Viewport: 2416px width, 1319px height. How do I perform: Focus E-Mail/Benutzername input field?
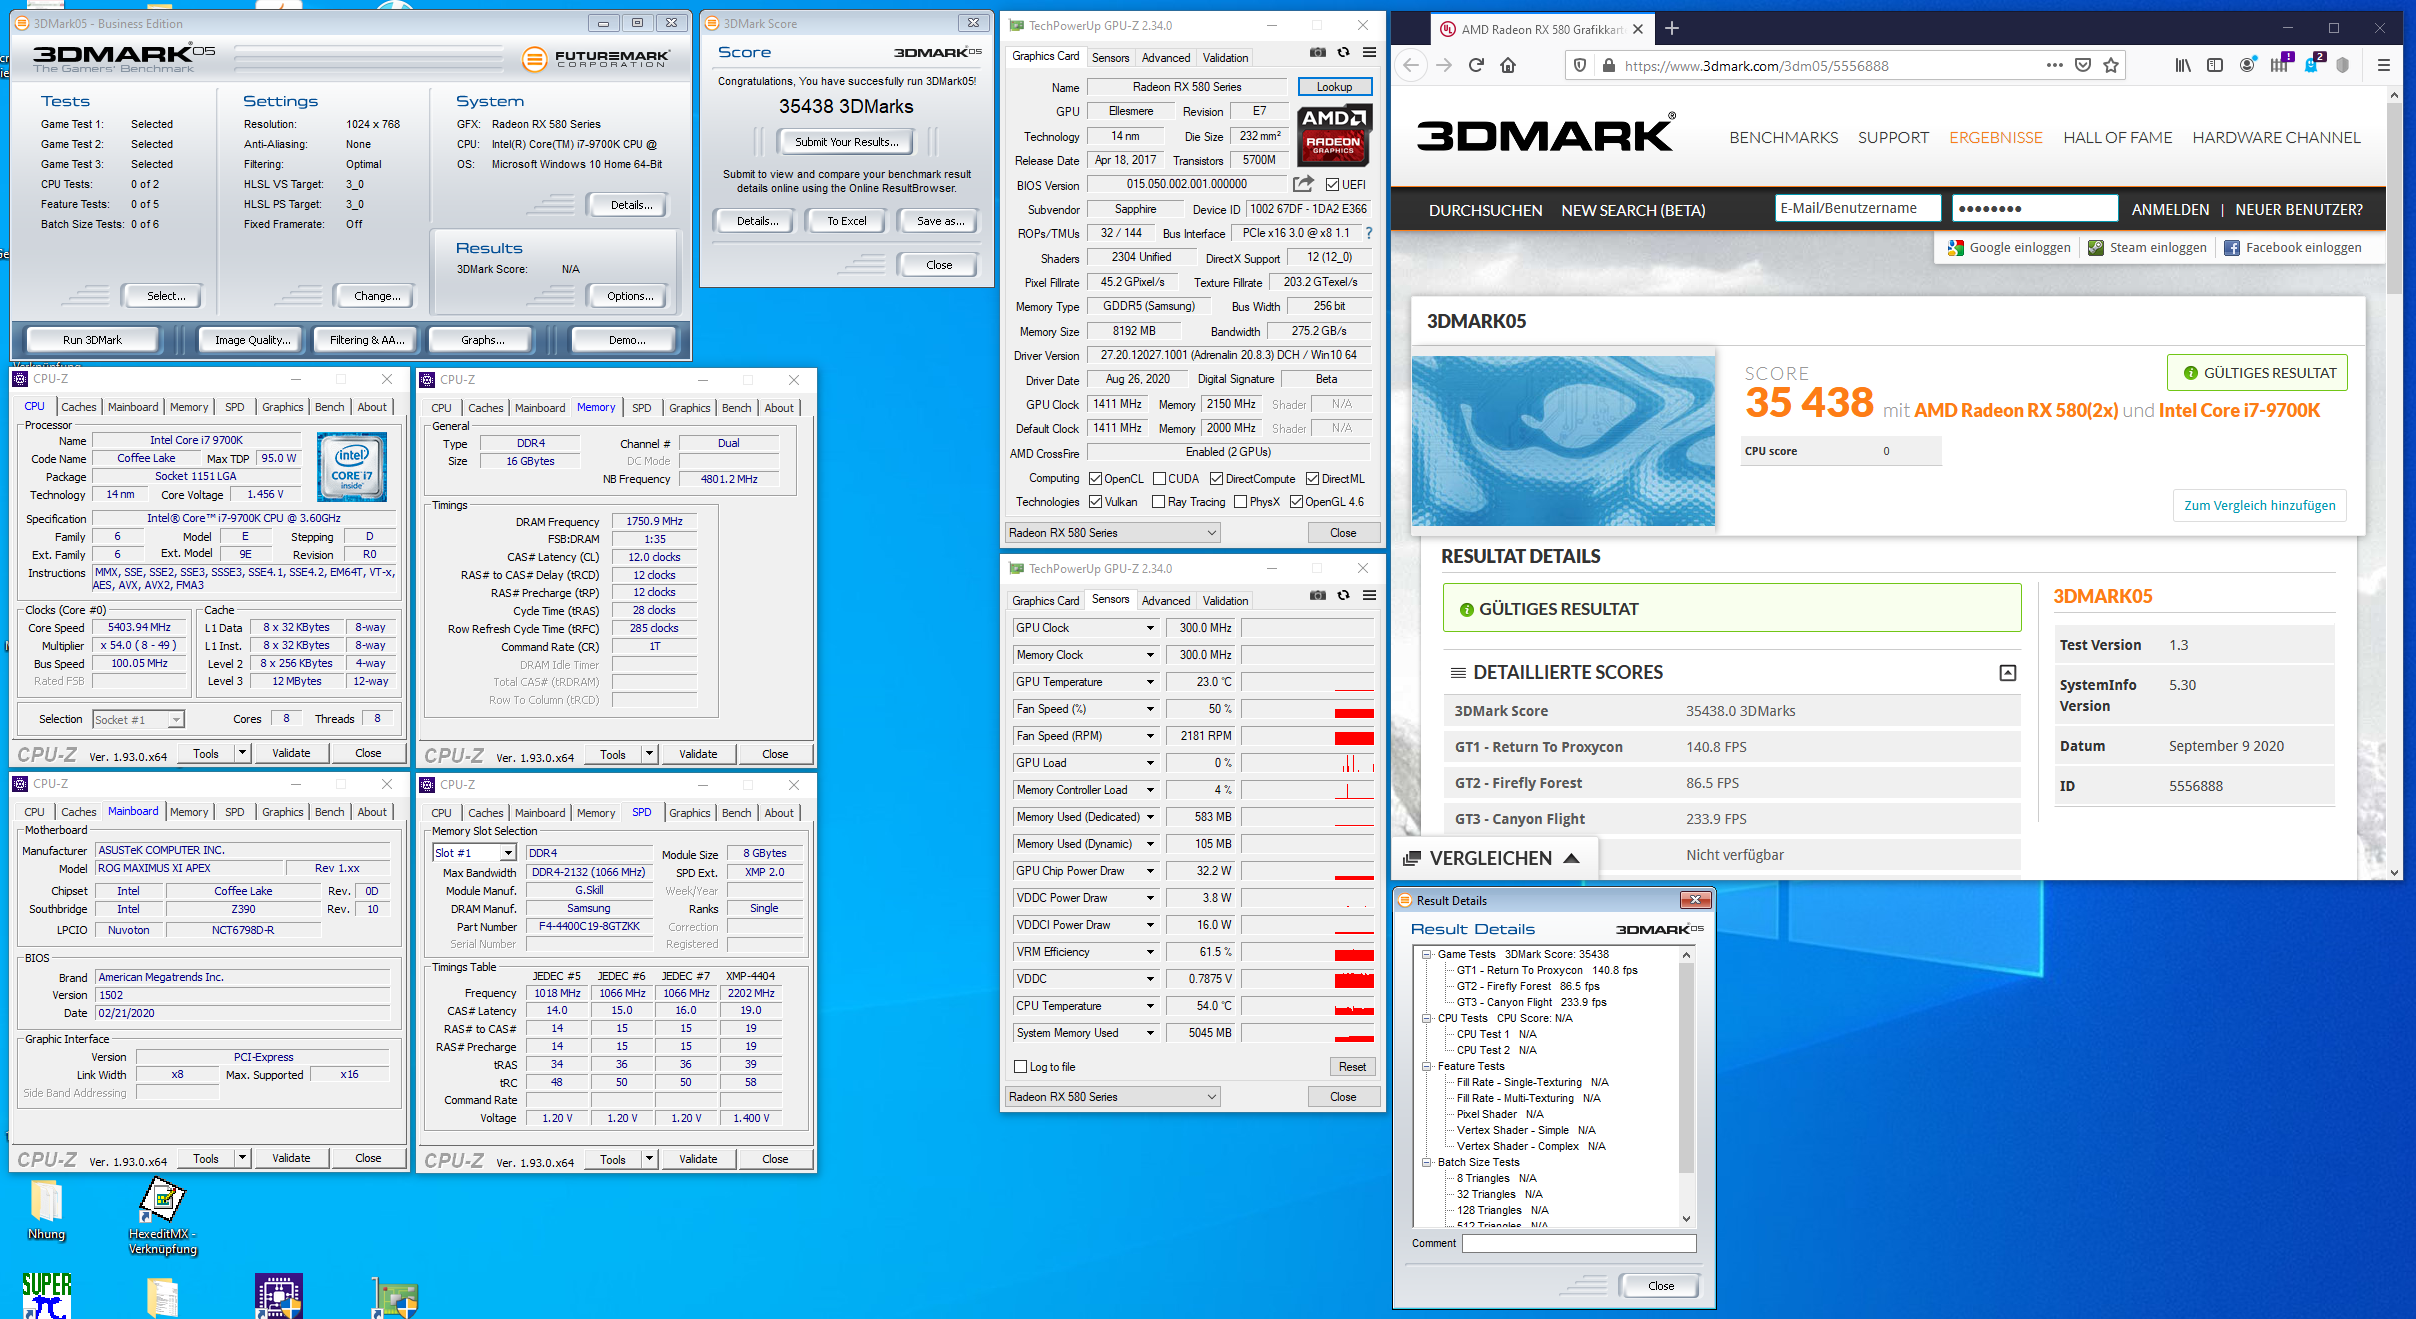[1858, 208]
